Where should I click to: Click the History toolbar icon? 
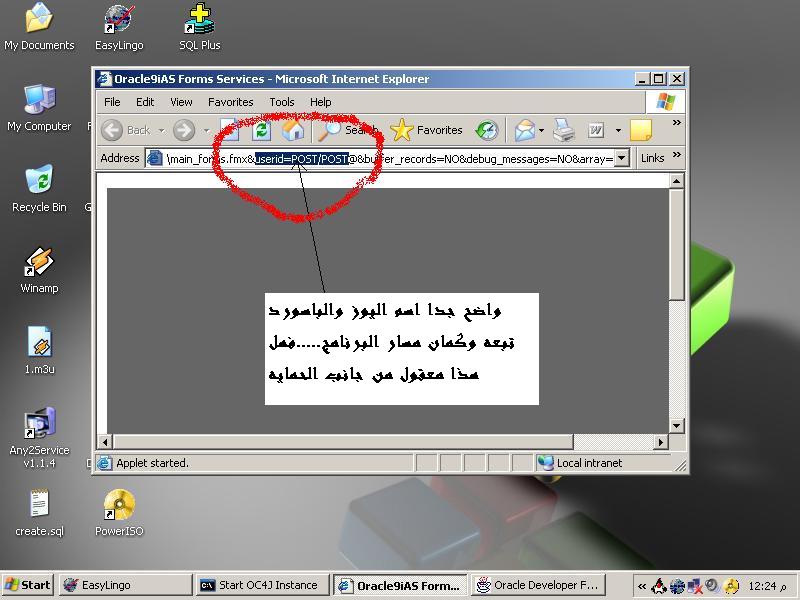point(487,130)
